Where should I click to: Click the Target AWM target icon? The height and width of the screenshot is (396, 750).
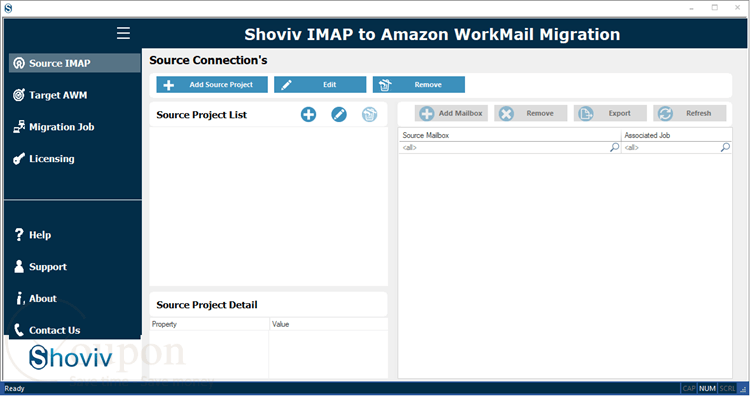pos(19,95)
